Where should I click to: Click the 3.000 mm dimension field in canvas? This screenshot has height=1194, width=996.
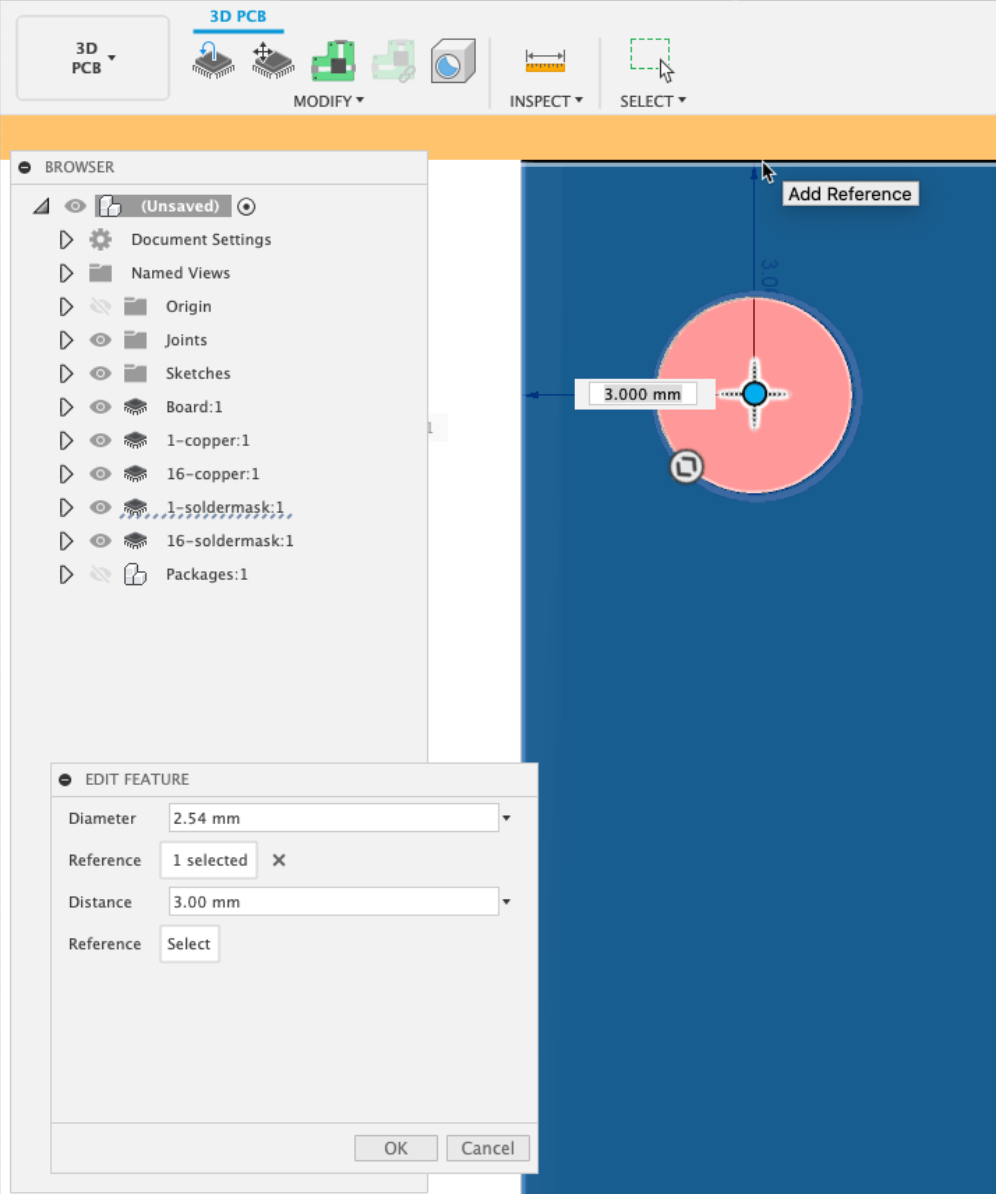coord(643,394)
